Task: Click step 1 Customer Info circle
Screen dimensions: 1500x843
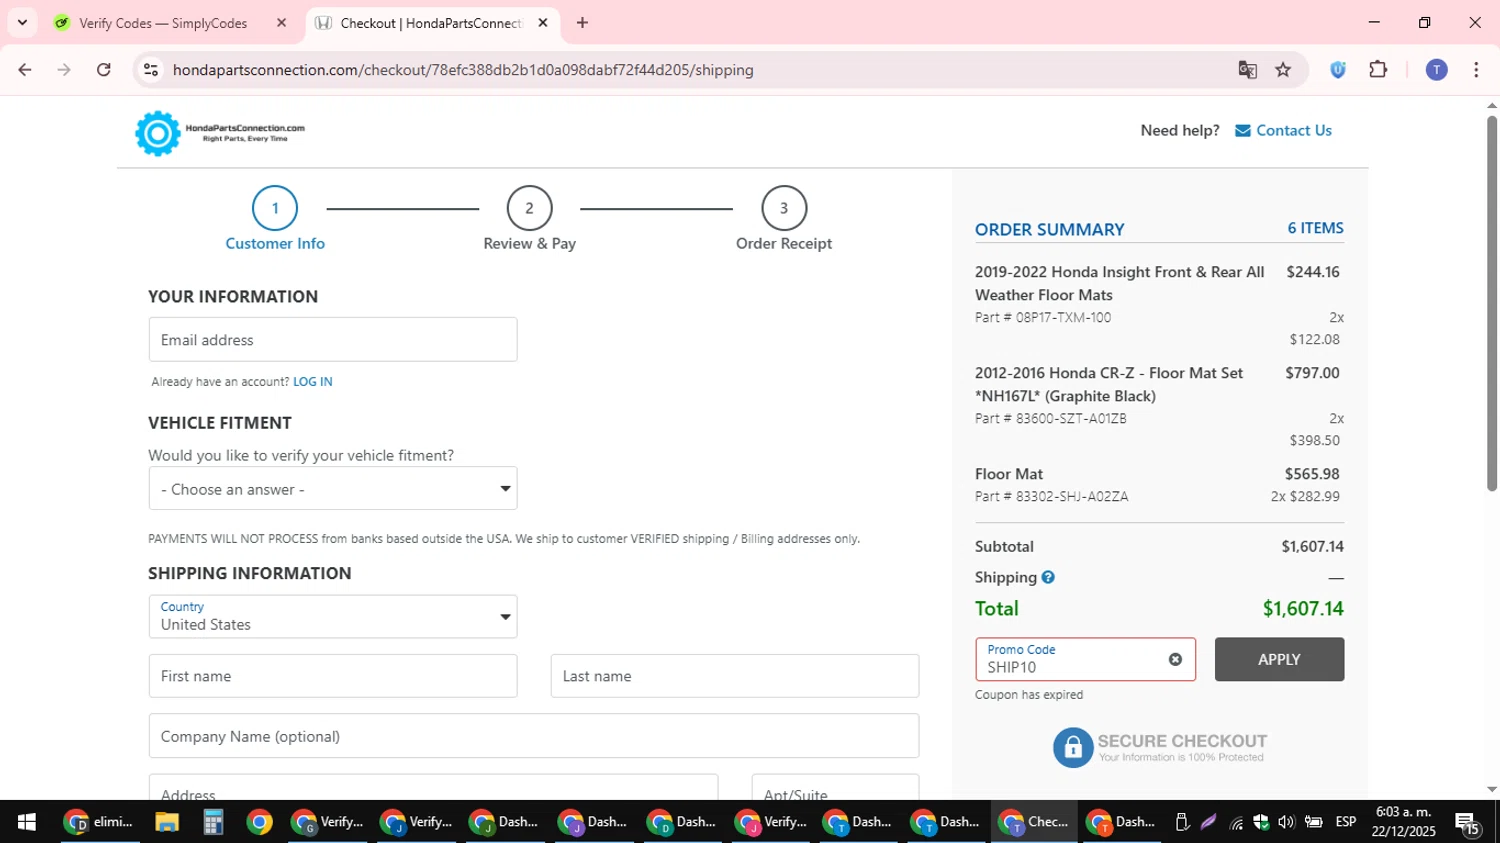Action: point(275,208)
